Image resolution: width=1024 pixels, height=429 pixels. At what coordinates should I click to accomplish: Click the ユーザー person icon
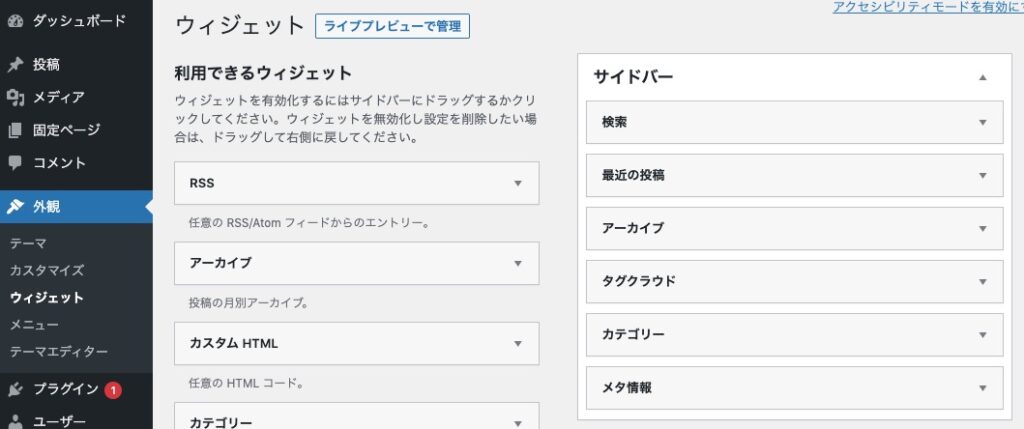click(x=15, y=421)
